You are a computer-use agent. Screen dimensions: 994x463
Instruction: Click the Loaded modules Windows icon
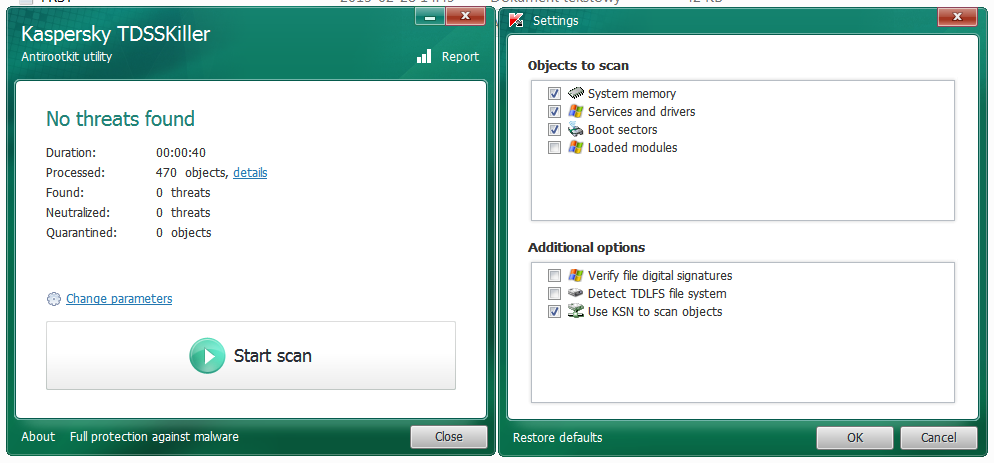click(x=576, y=148)
